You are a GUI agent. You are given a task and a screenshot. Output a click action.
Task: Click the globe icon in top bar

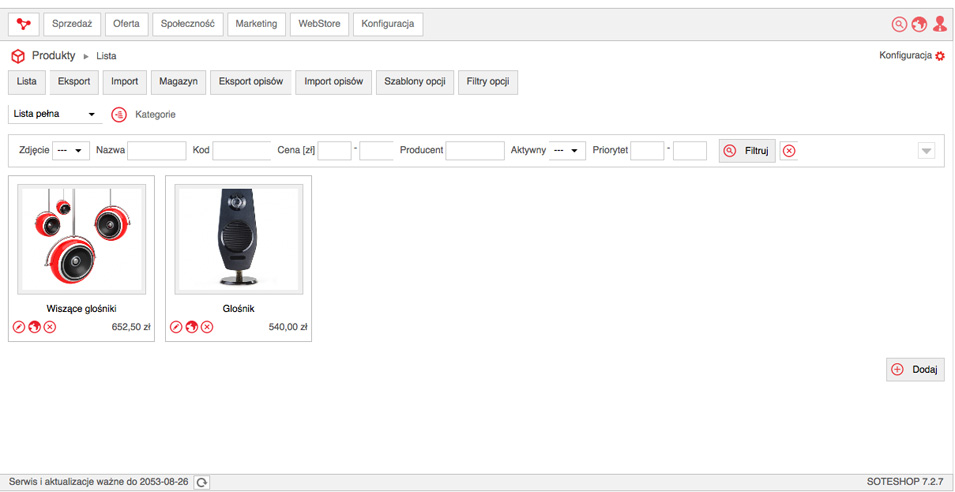[x=919, y=24]
